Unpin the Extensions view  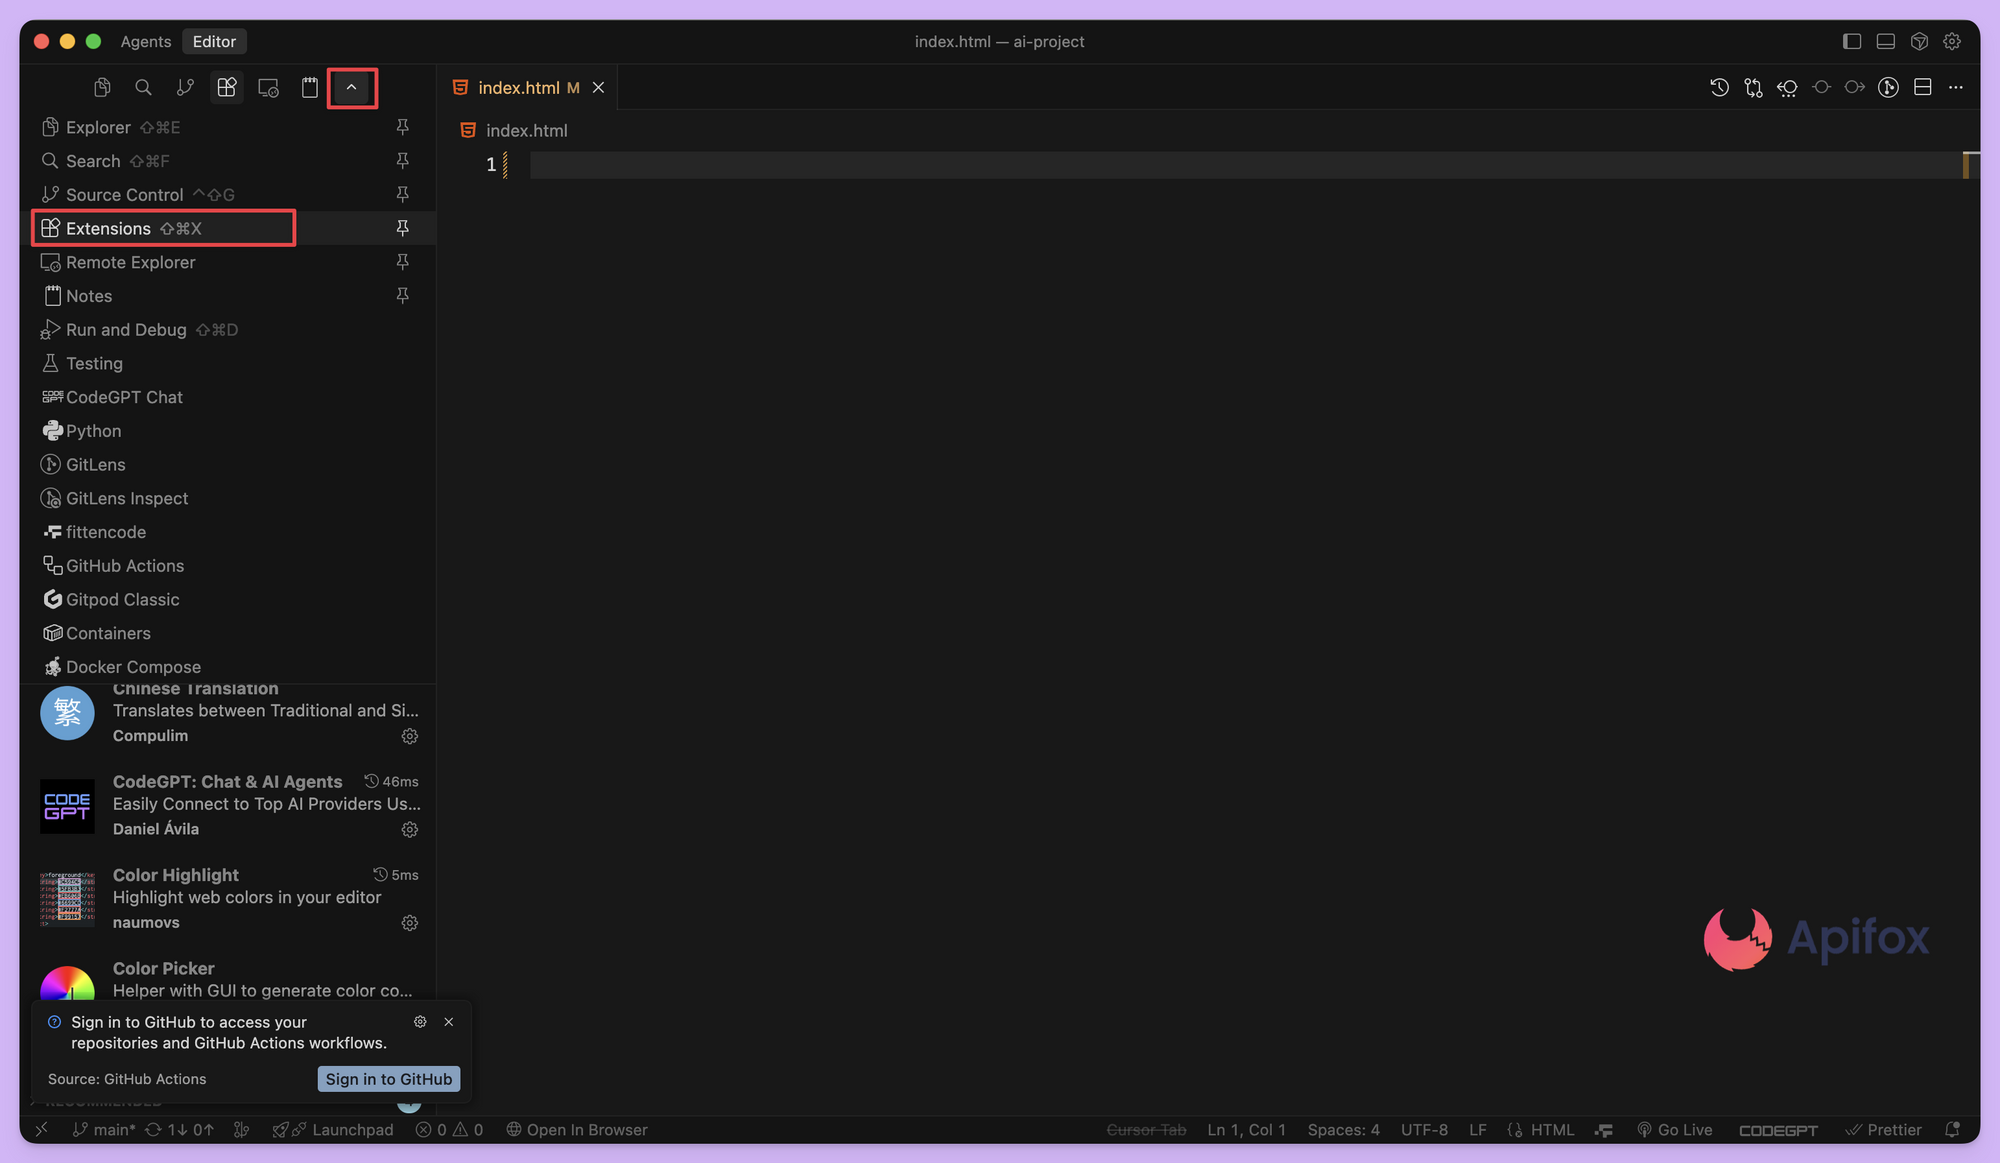402,228
